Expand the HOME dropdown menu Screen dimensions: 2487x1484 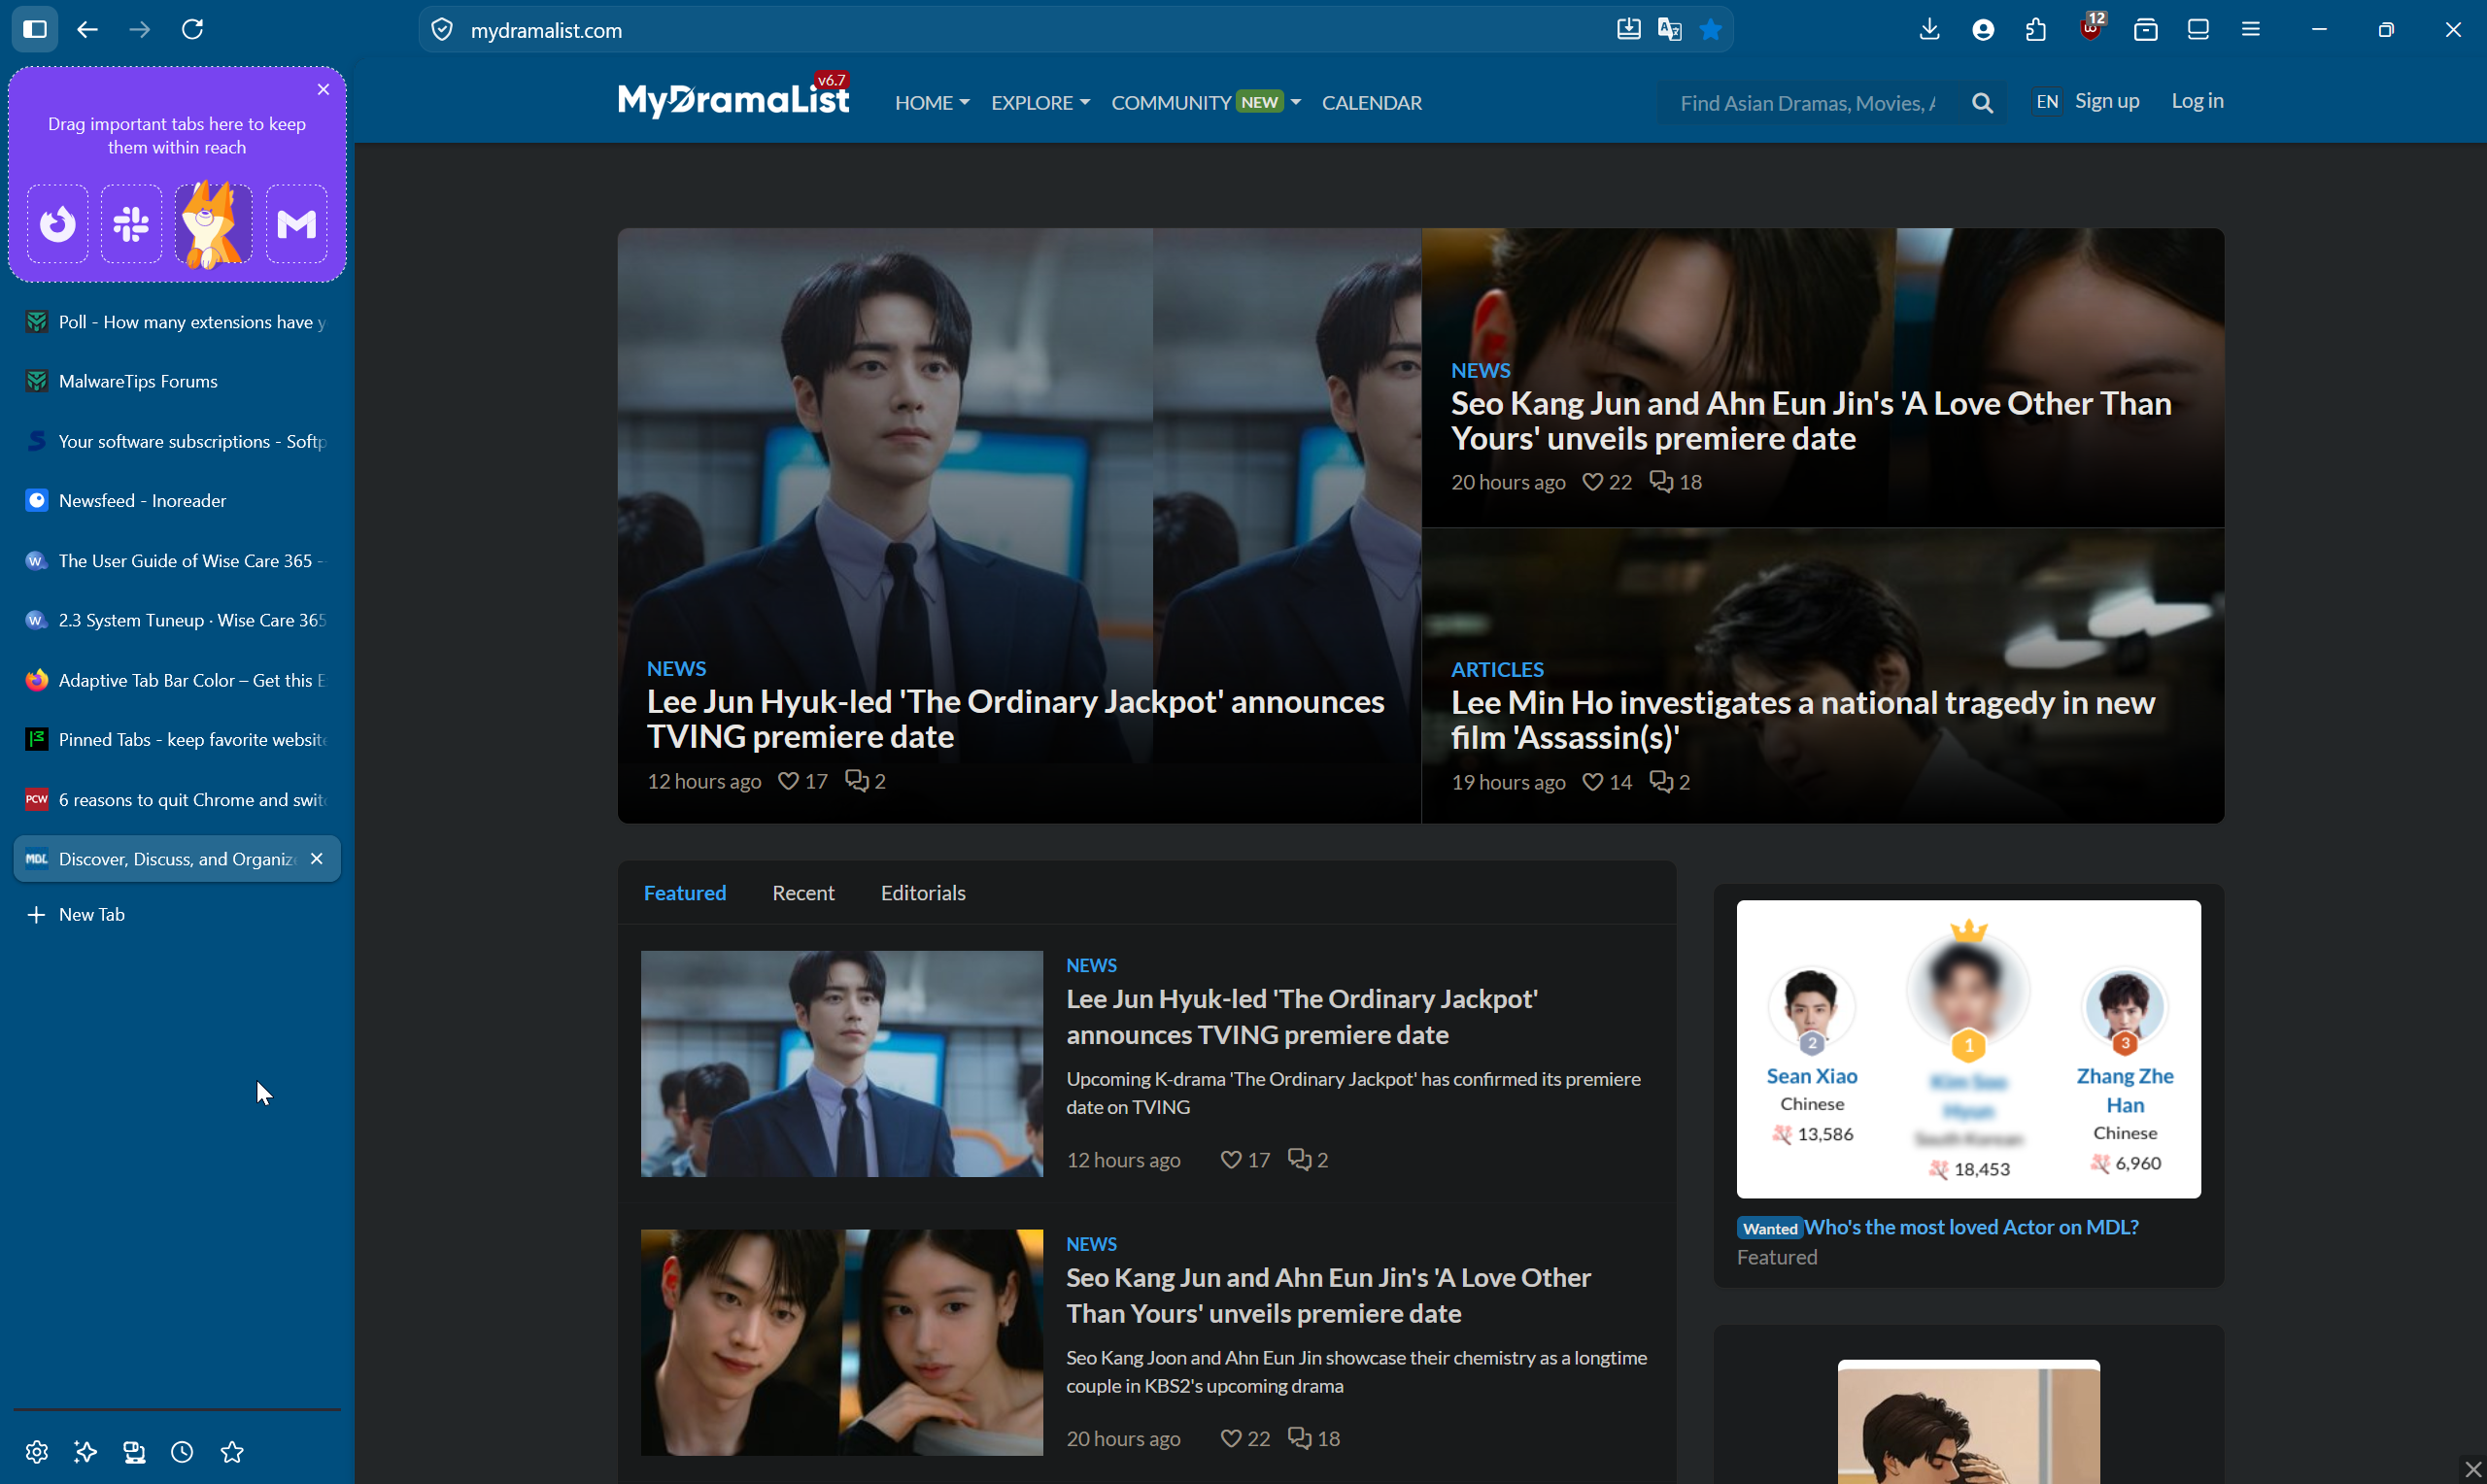tap(932, 103)
